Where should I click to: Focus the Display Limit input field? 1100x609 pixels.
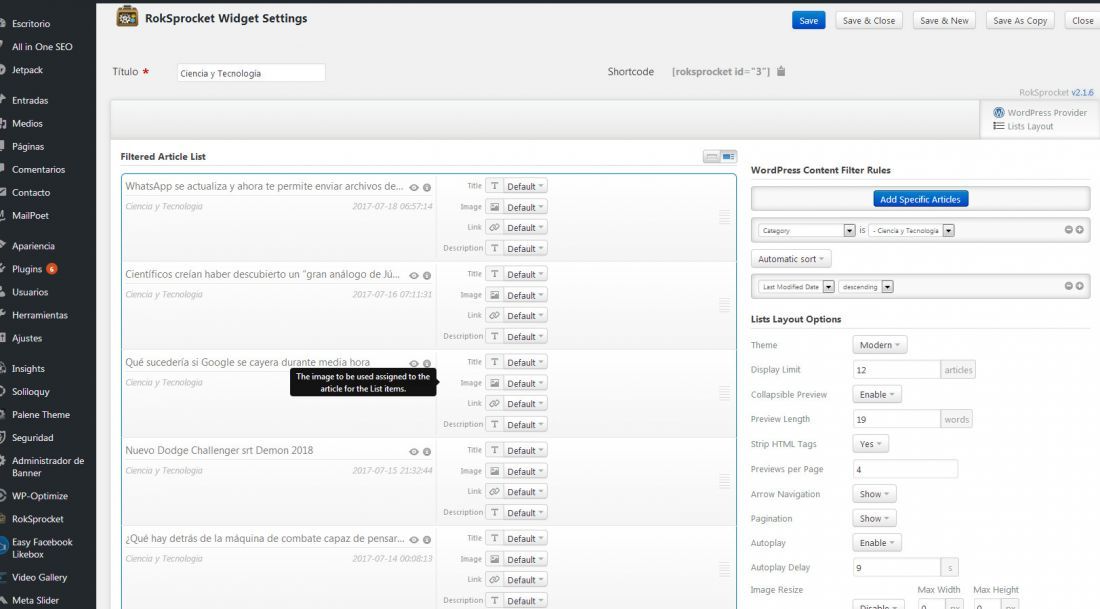point(897,370)
